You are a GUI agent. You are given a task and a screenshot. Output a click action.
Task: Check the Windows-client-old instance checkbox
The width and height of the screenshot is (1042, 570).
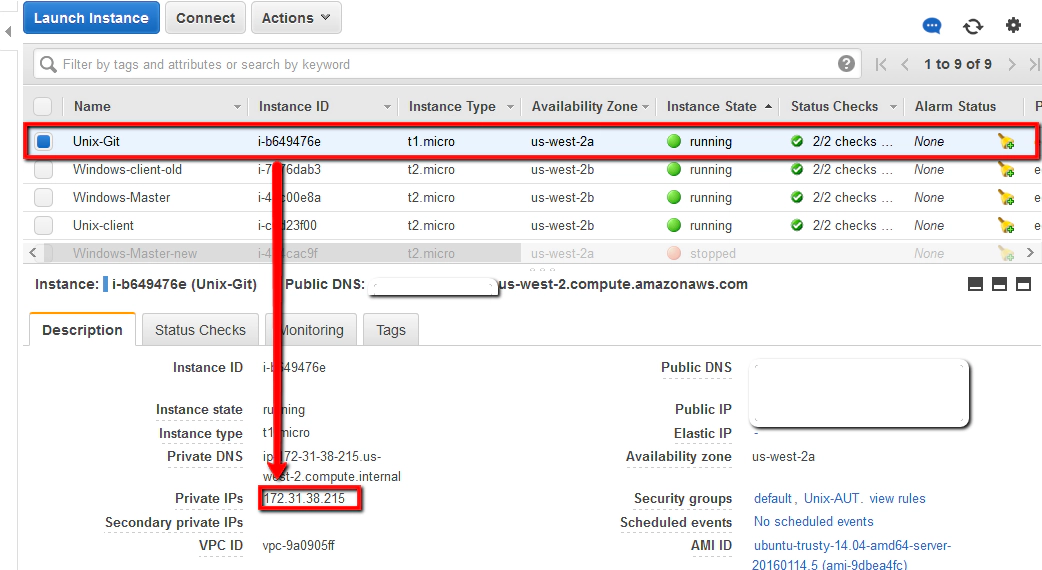point(44,169)
